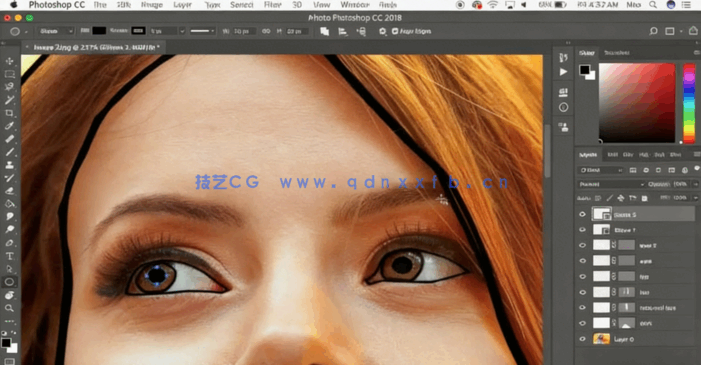The height and width of the screenshot is (365, 701).
Task: Select the Eraser tool
Action: 9,191
